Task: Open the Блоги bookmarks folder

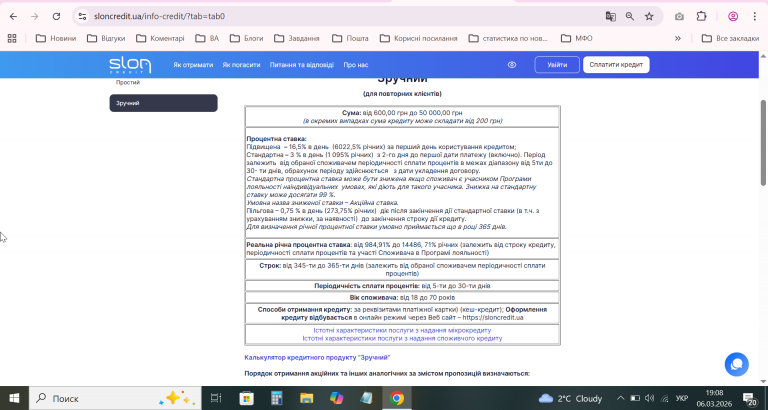Action: tap(246, 38)
